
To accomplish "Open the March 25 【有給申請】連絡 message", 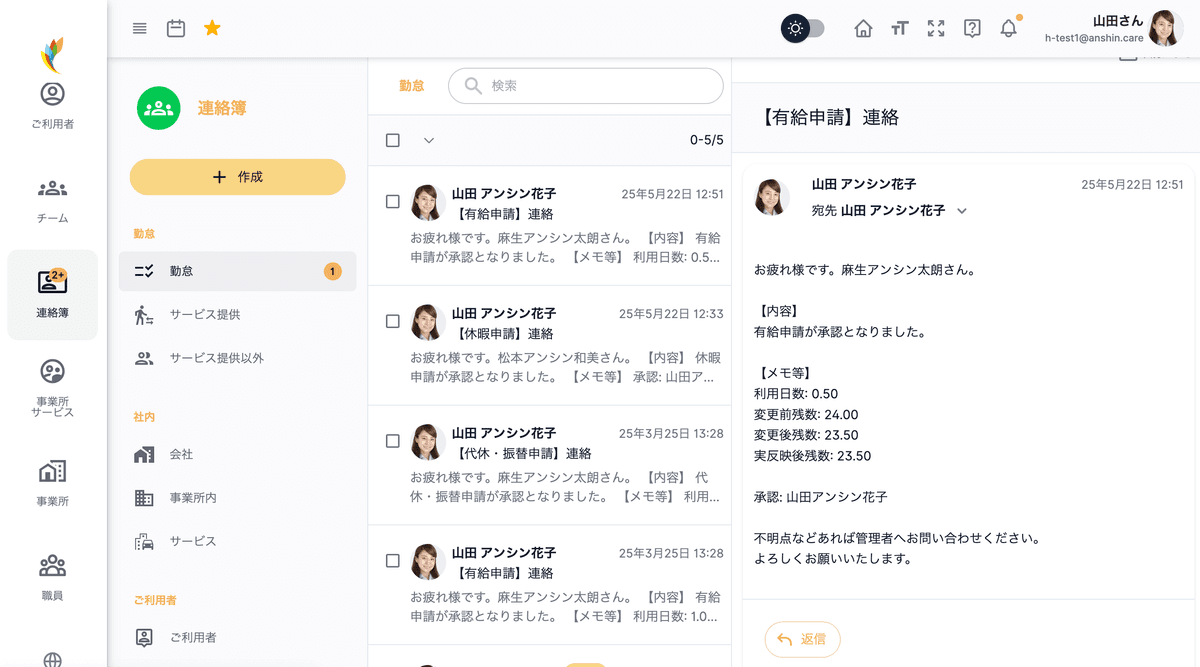I will click(549, 585).
